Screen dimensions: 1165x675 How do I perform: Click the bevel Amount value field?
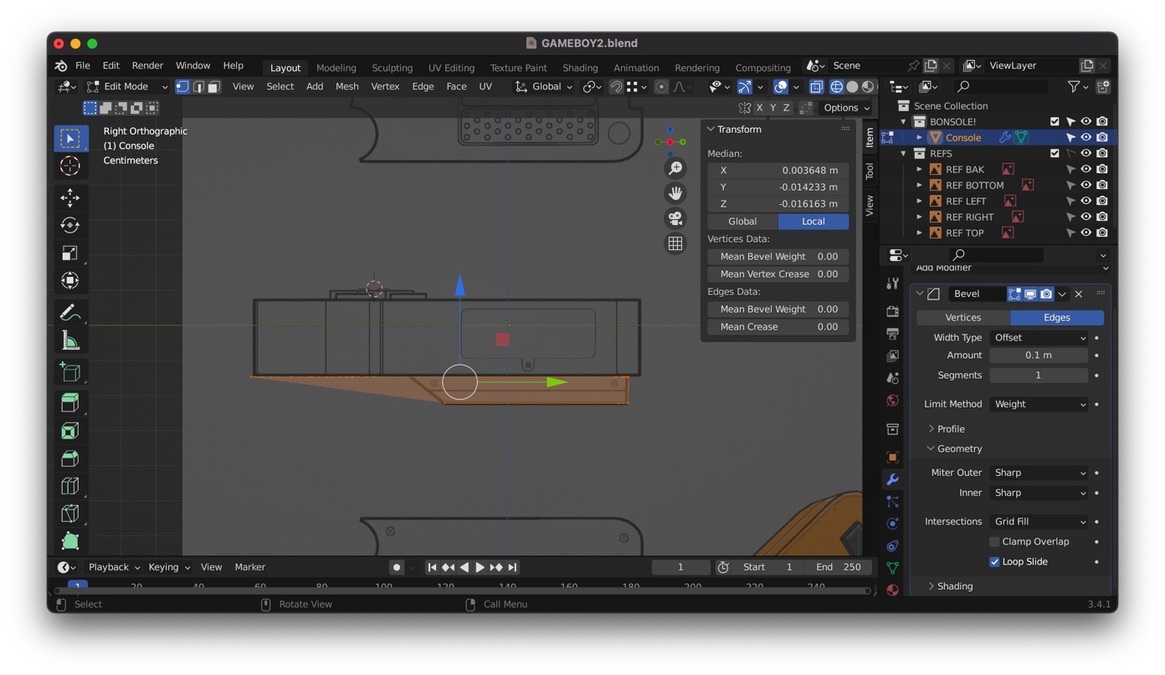pyautogui.click(x=1038, y=355)
